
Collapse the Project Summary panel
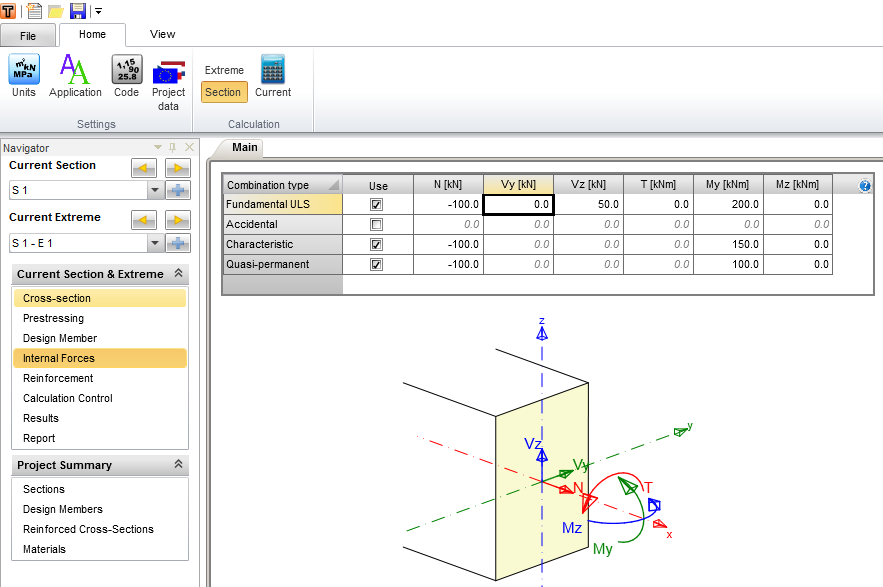(x=178, y=465)
